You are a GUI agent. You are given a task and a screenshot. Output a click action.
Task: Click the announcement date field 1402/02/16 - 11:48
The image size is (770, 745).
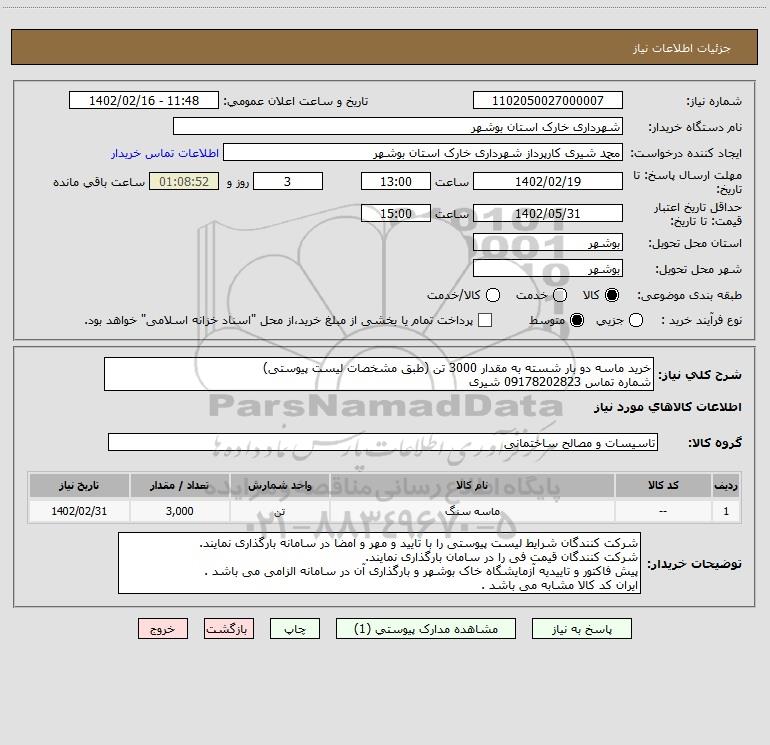coord(144,100)
